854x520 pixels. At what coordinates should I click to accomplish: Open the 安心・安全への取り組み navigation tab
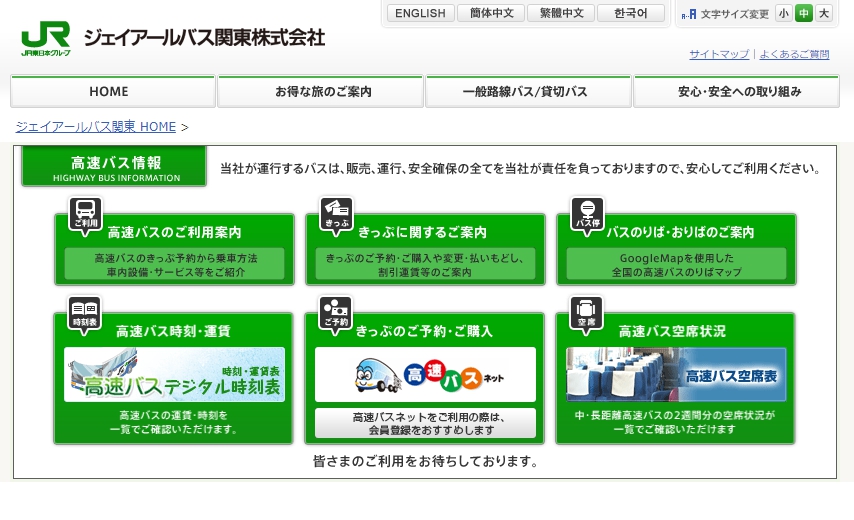pyautogui.click(x=736, y=91)
